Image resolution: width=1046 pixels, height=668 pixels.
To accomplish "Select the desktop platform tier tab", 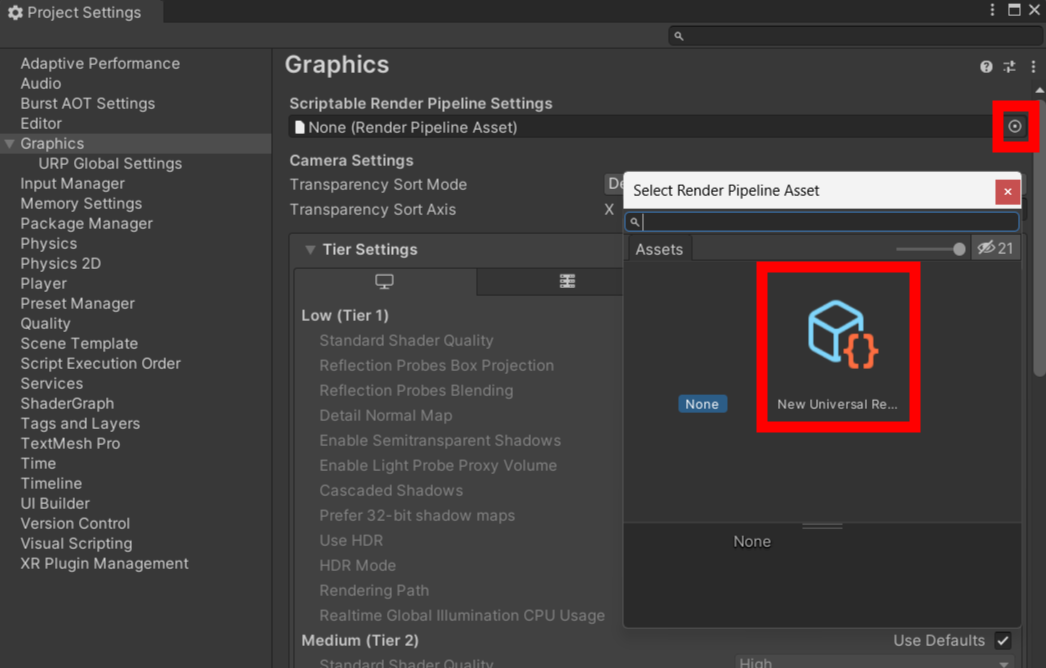I will [385, 282].
